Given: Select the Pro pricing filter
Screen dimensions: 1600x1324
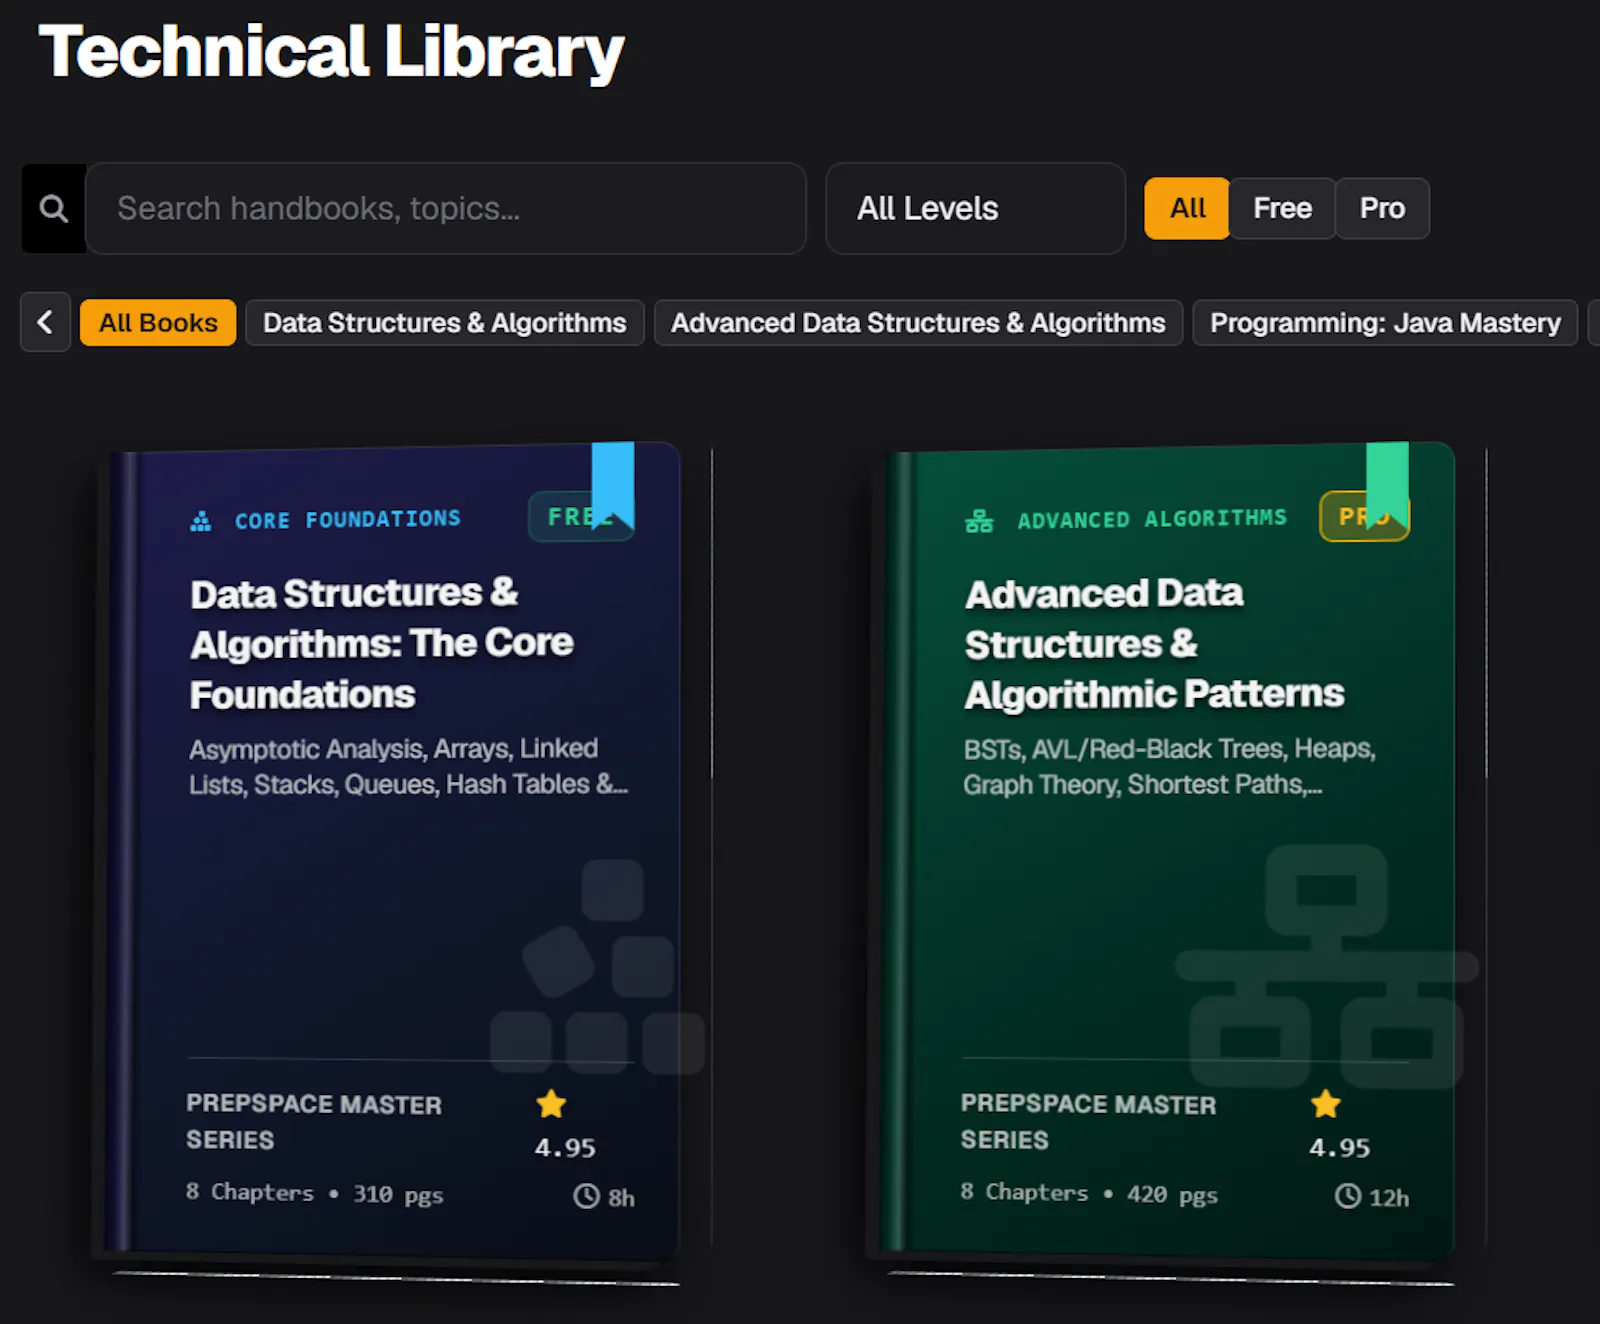Looking at the screenshot, I should (x=1382, y=208).
